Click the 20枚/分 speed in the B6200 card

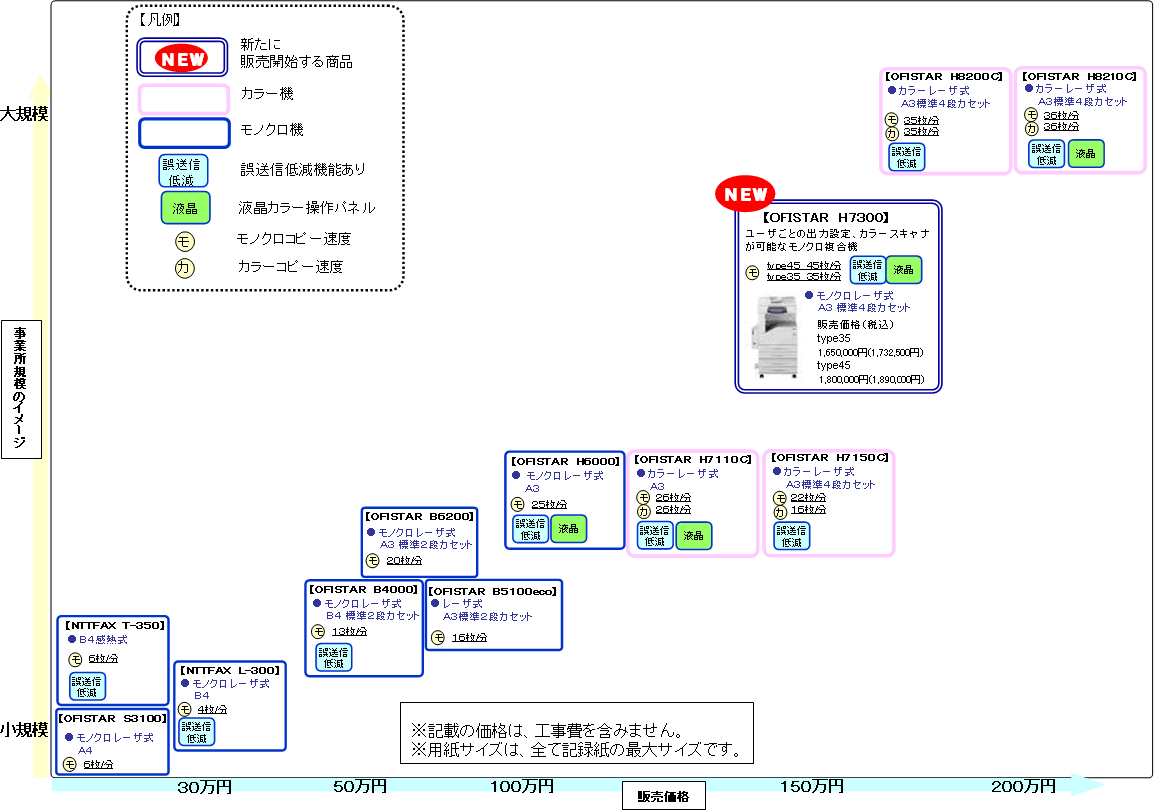pyautogui.click(x=404, y=561)
